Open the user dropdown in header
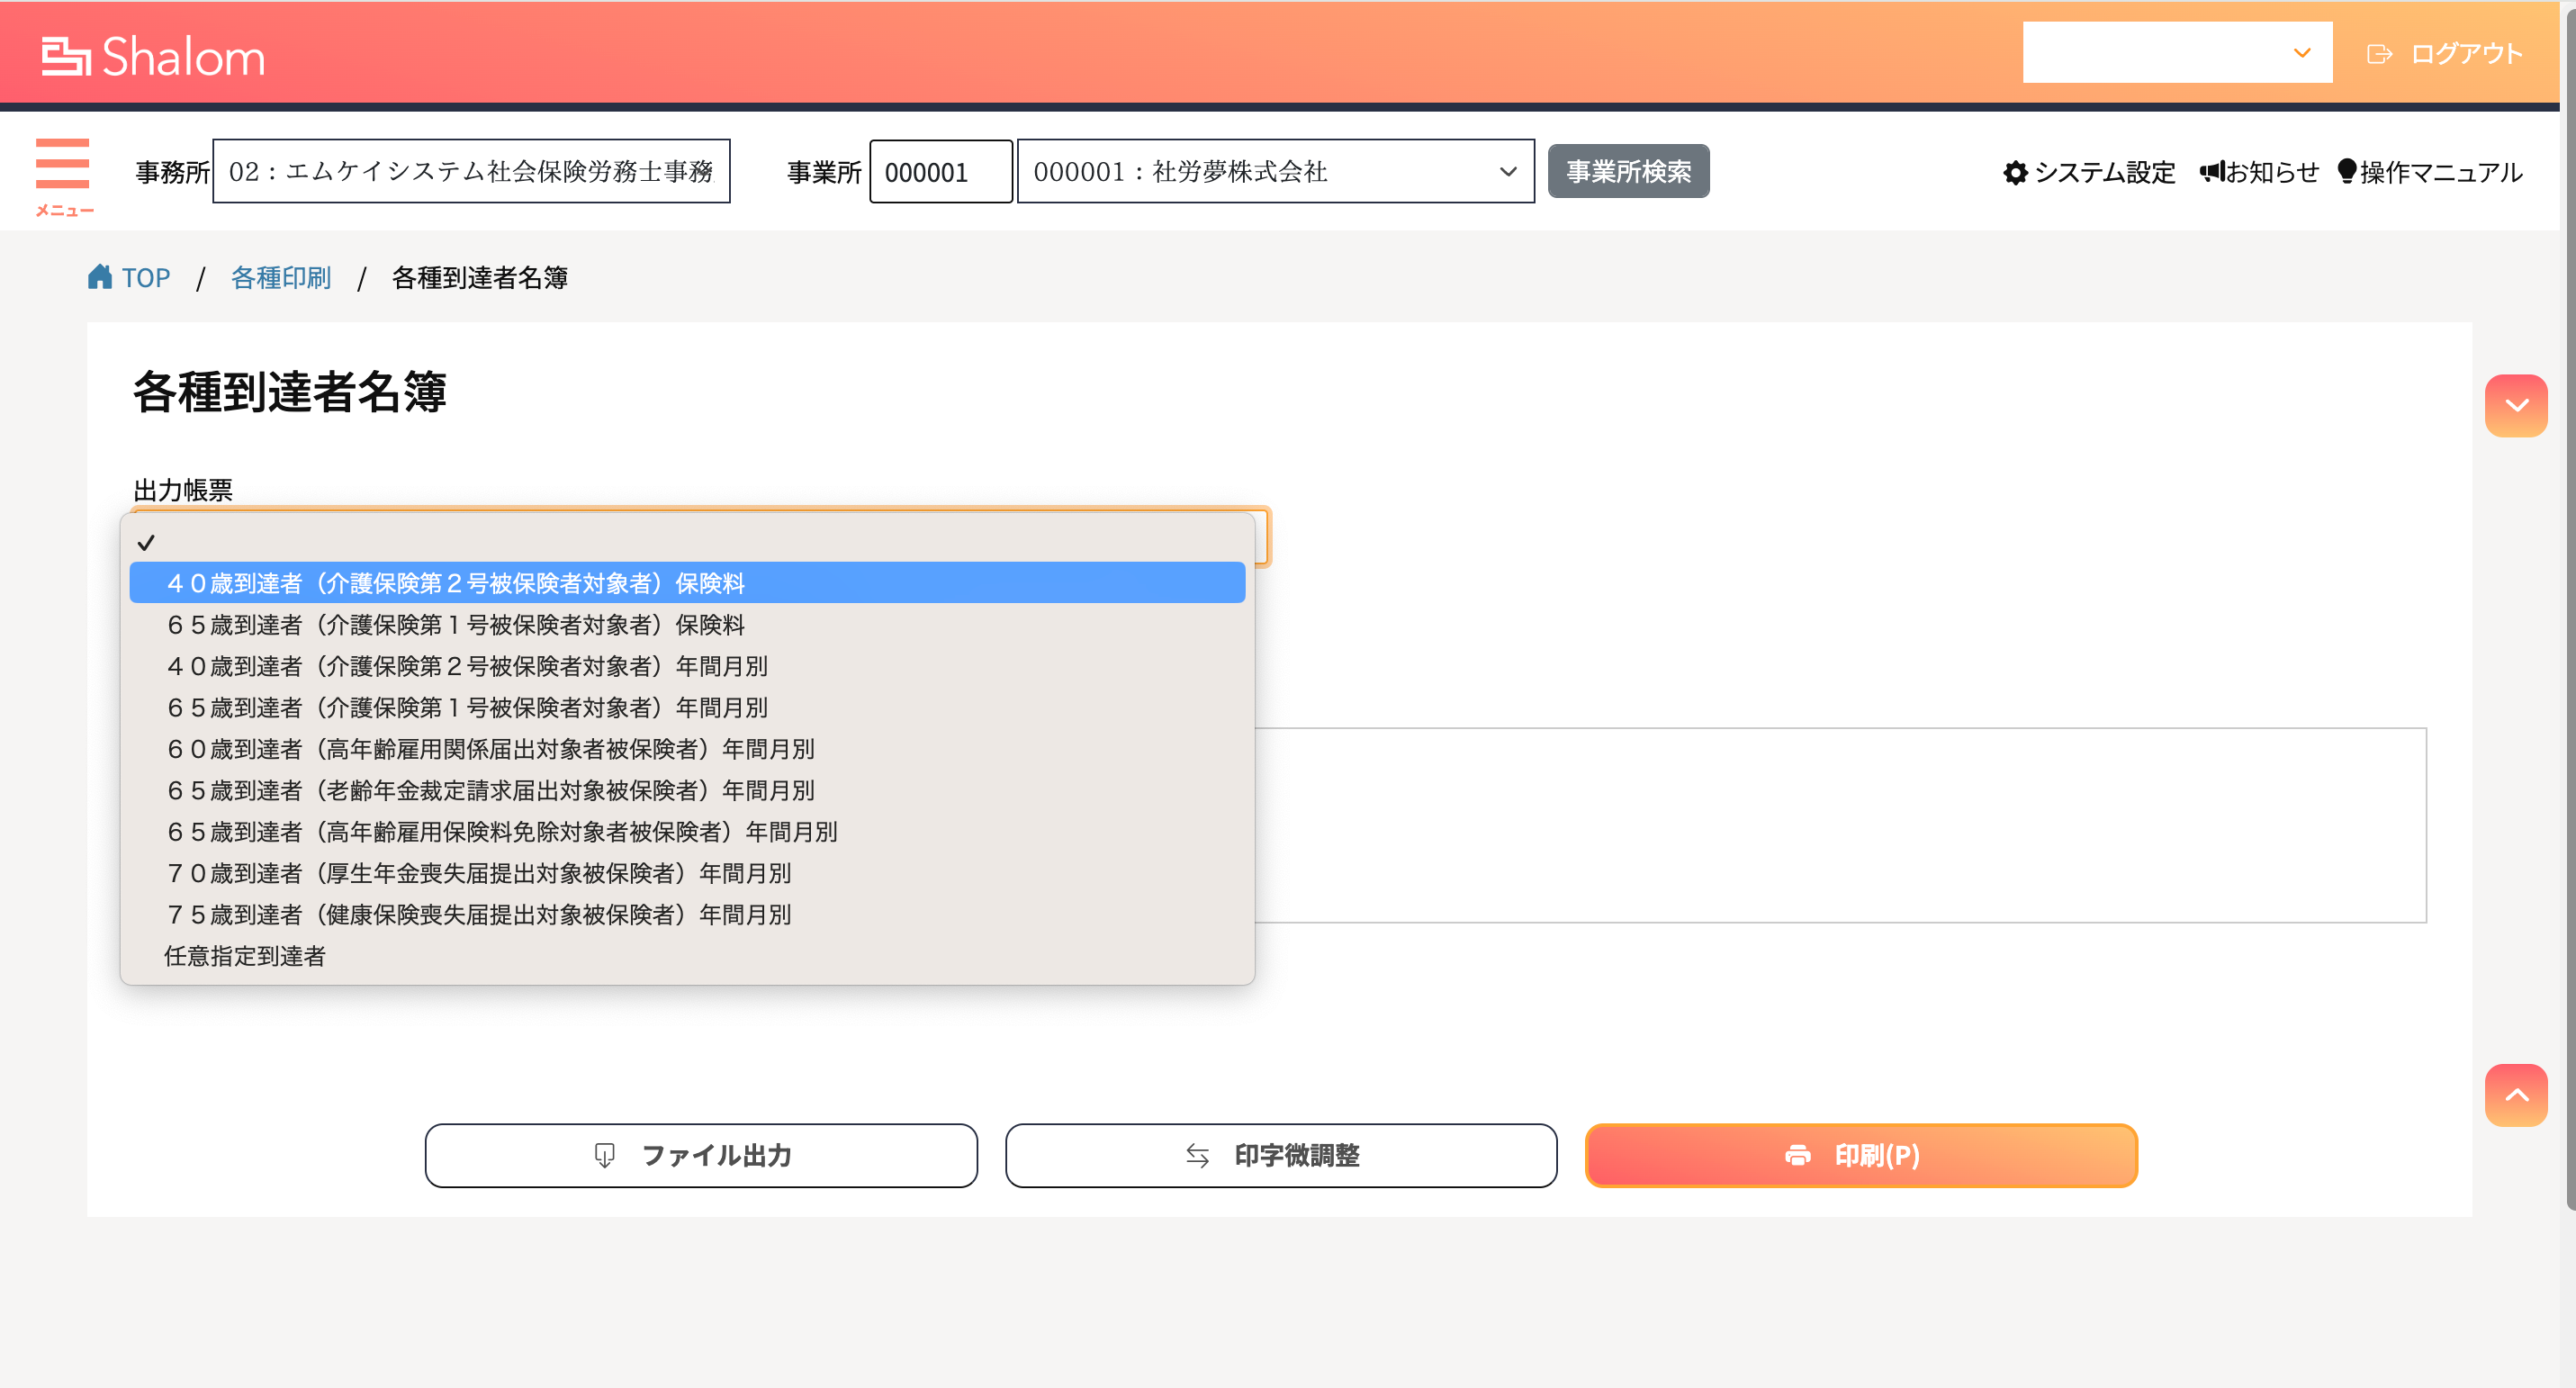Image resolution: width=2576 pixels, height=1388 pixels. [2177, 53]
